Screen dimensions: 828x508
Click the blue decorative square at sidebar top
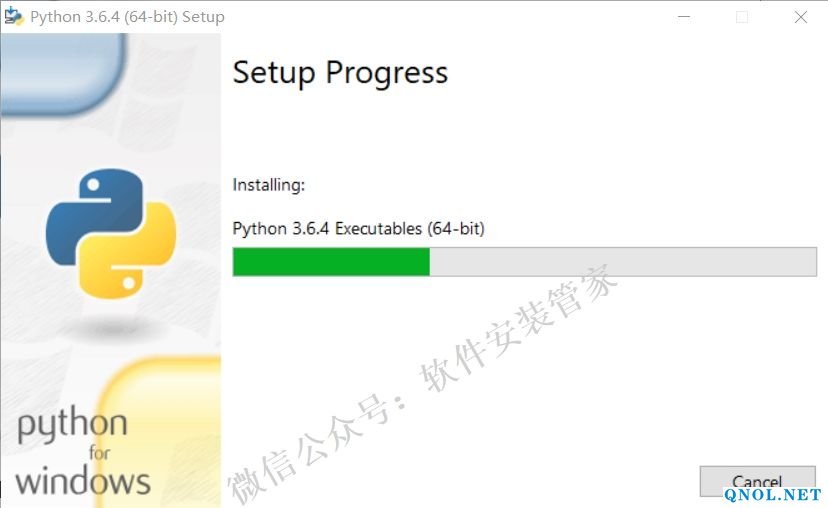tap(60, 65)
